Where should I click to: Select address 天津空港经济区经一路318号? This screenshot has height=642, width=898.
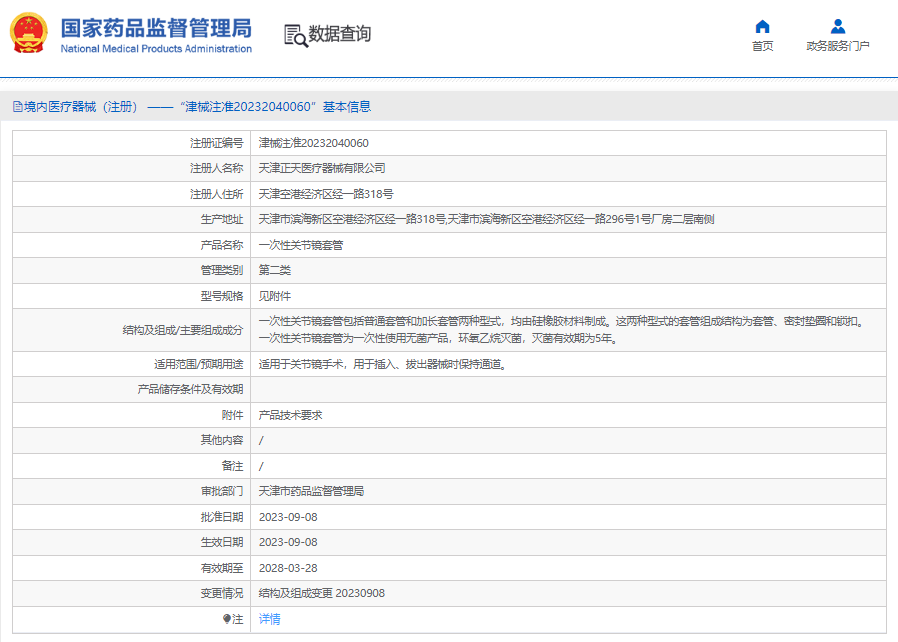326,194
